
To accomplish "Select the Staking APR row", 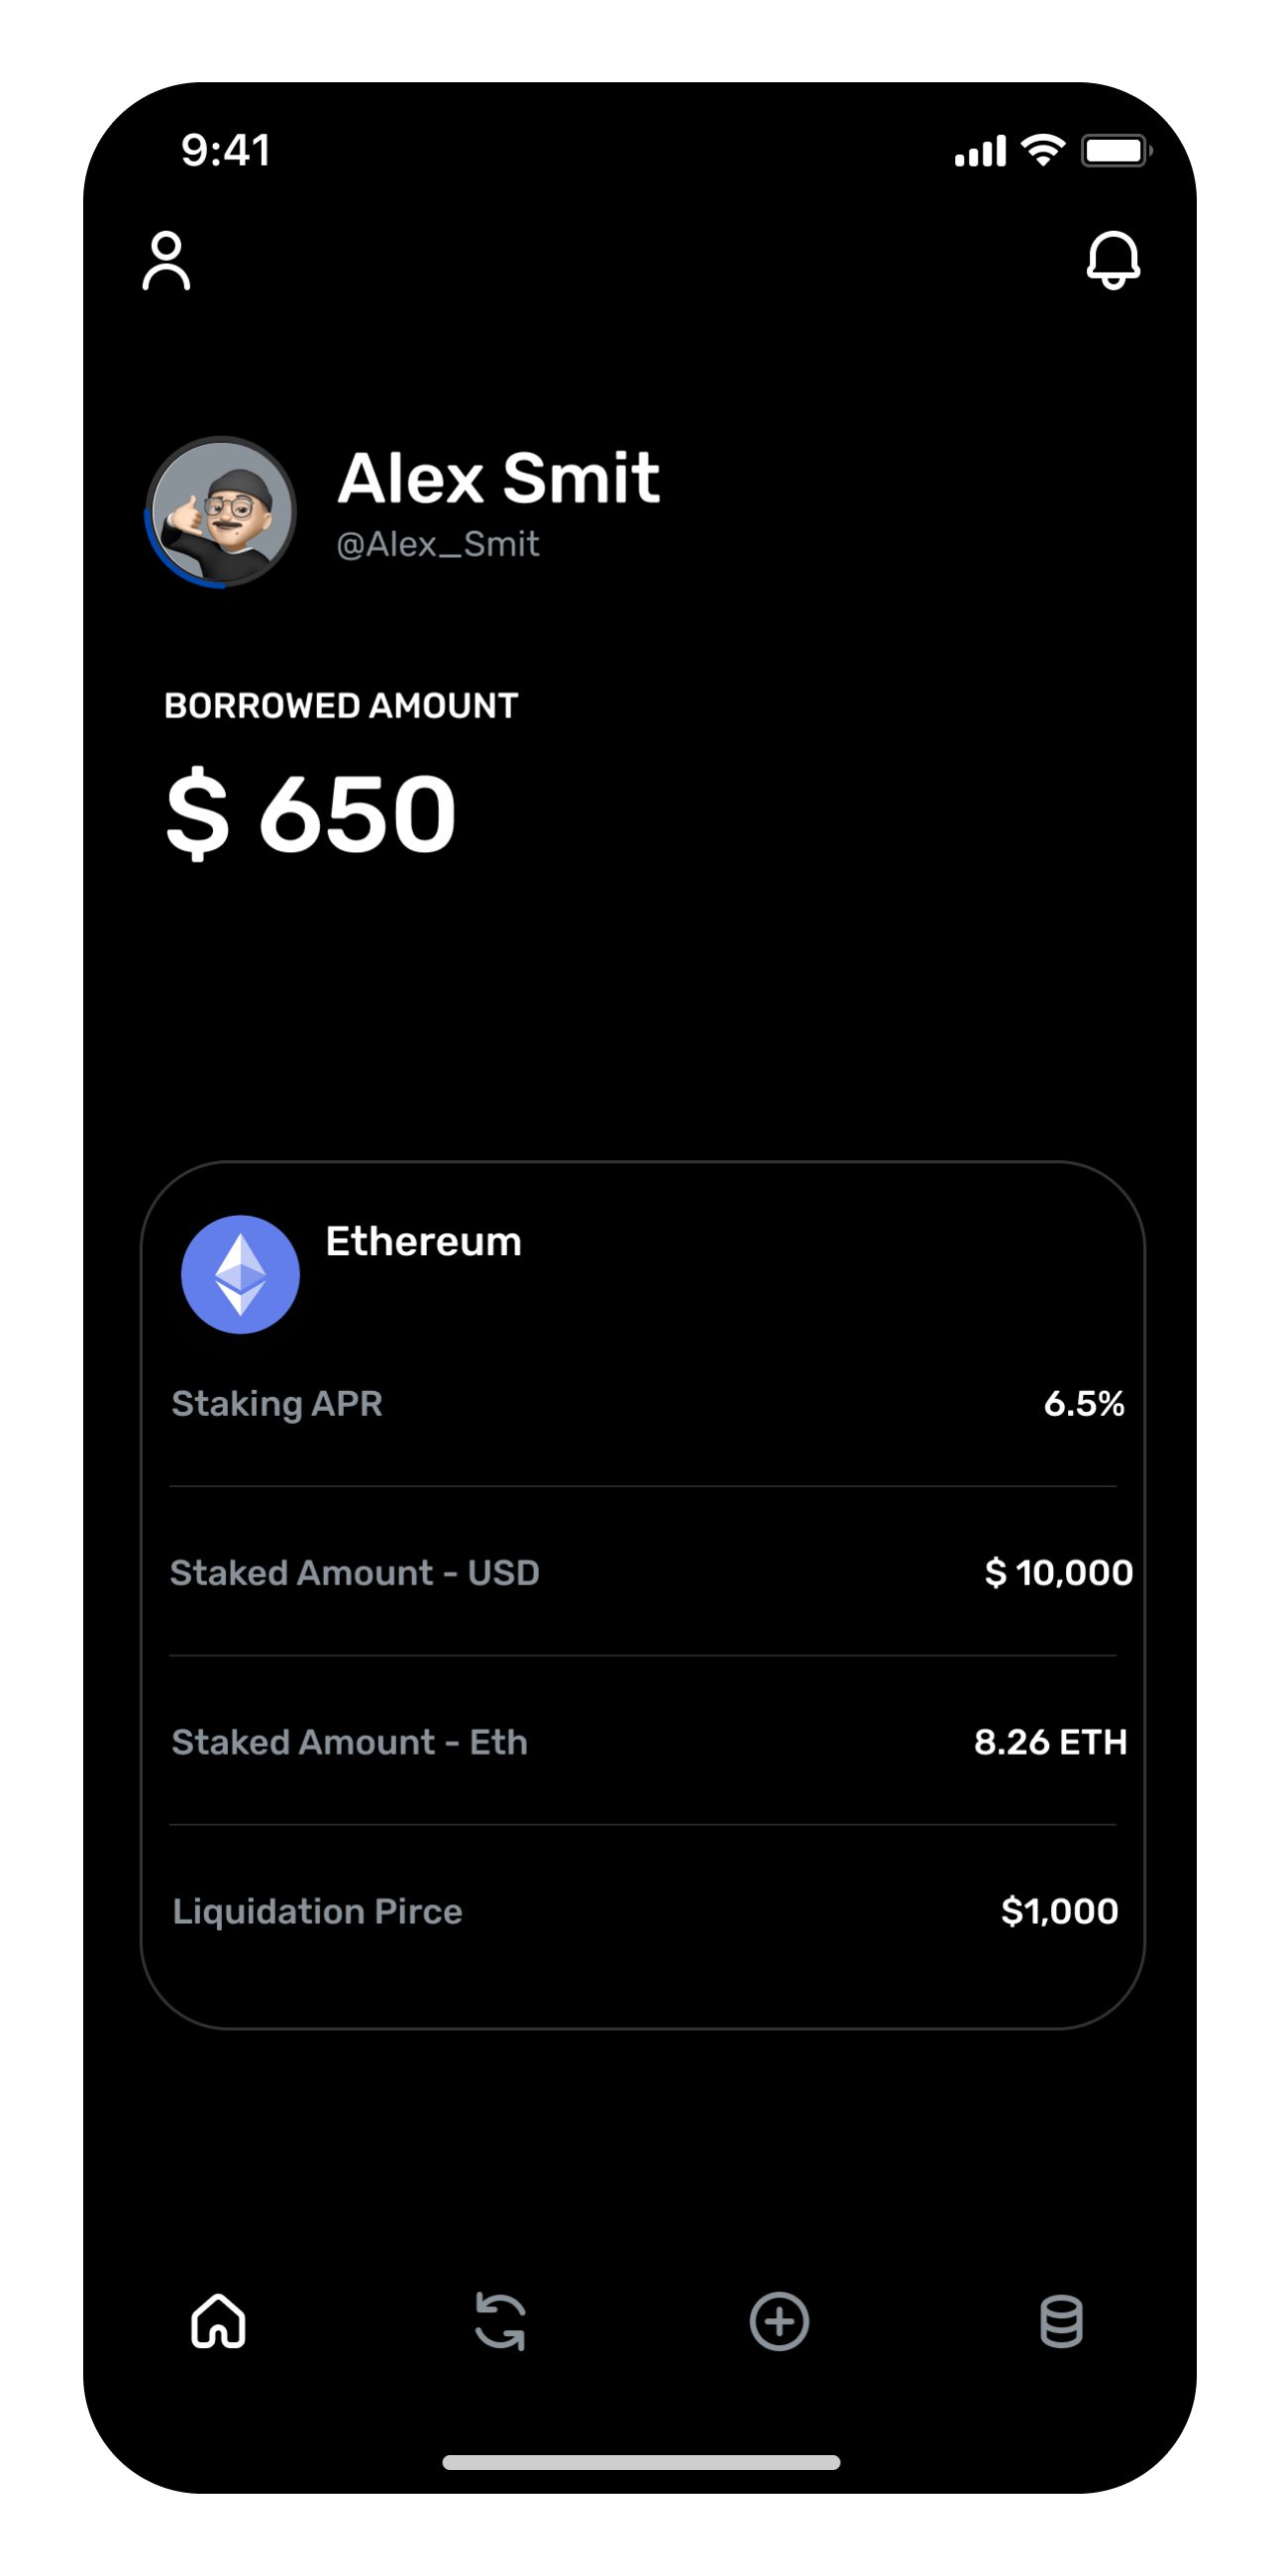I will pos(643,1404).
